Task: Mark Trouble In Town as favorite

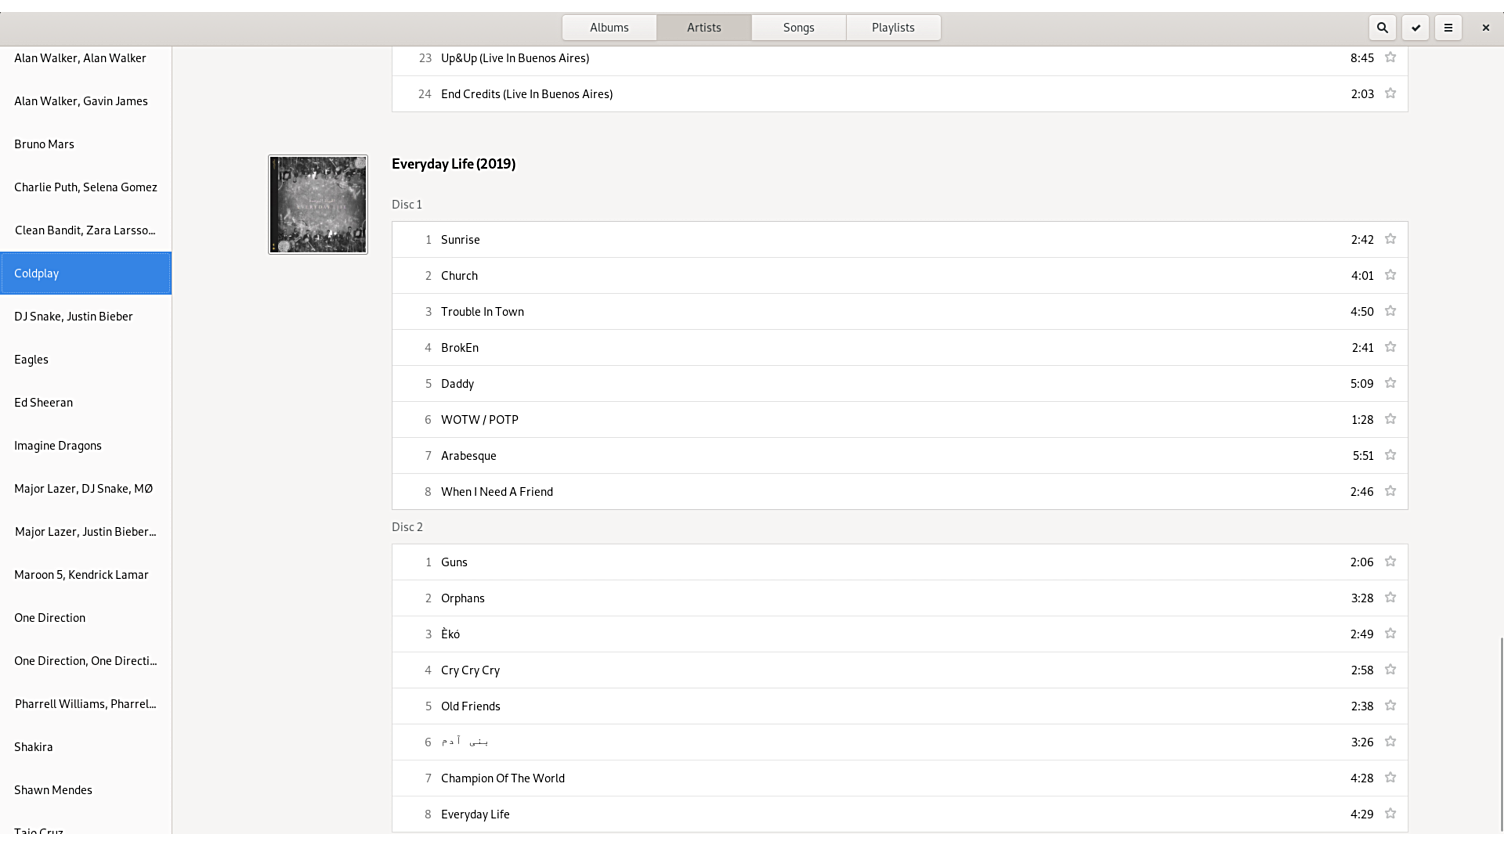Action: (x=1390, y=312)
